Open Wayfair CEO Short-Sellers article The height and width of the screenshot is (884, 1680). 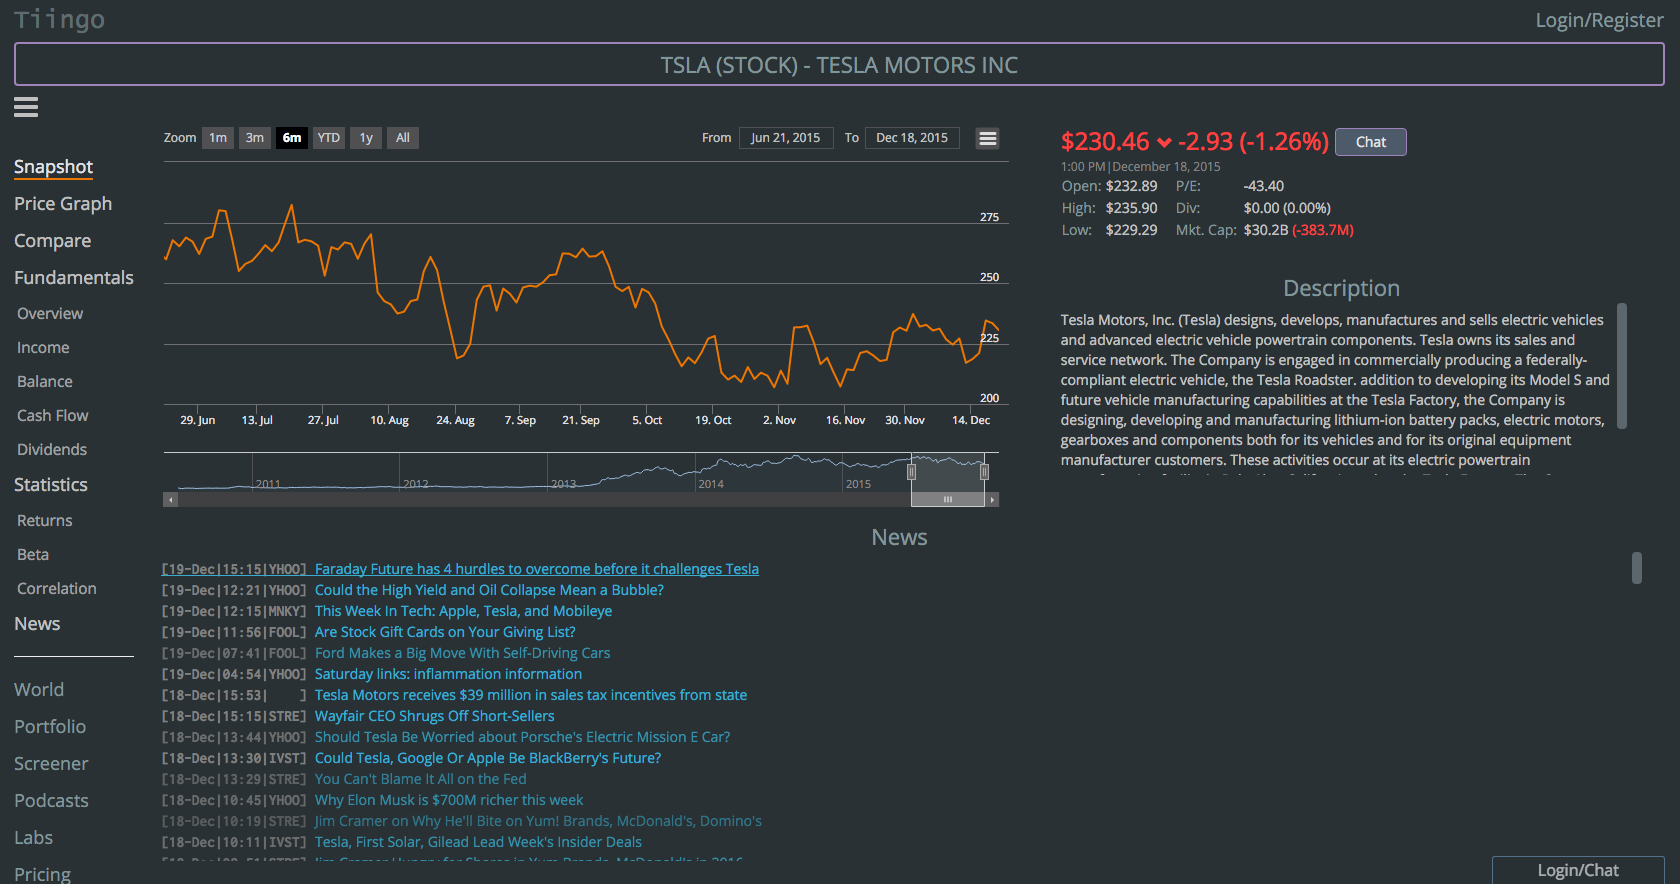434,716
